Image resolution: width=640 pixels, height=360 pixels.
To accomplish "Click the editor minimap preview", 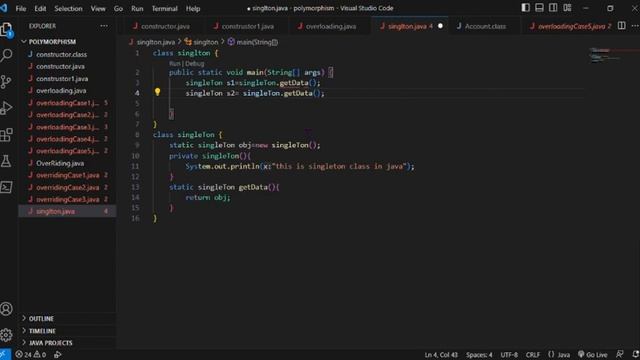I will 605,55.
